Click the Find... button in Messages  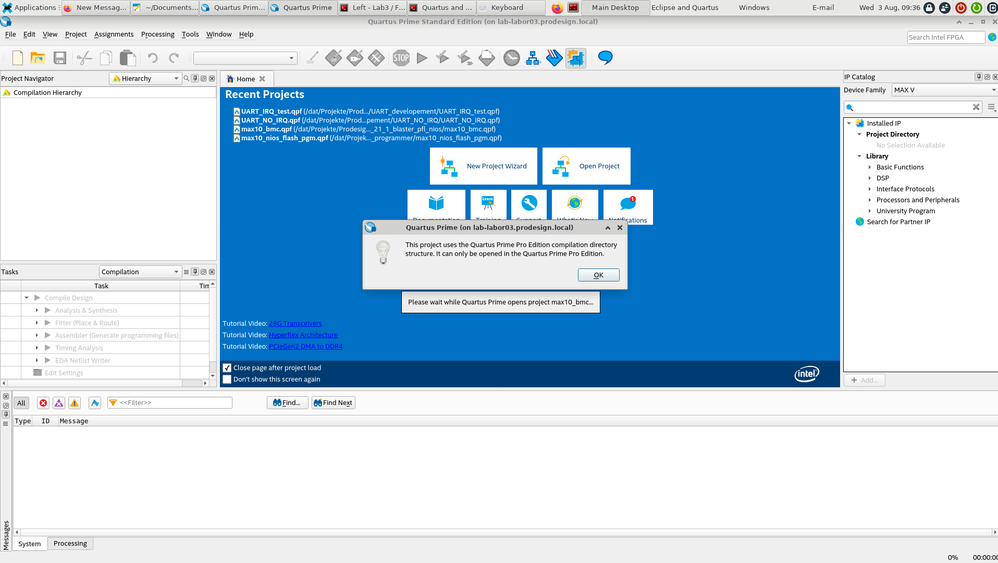(287, 403)
